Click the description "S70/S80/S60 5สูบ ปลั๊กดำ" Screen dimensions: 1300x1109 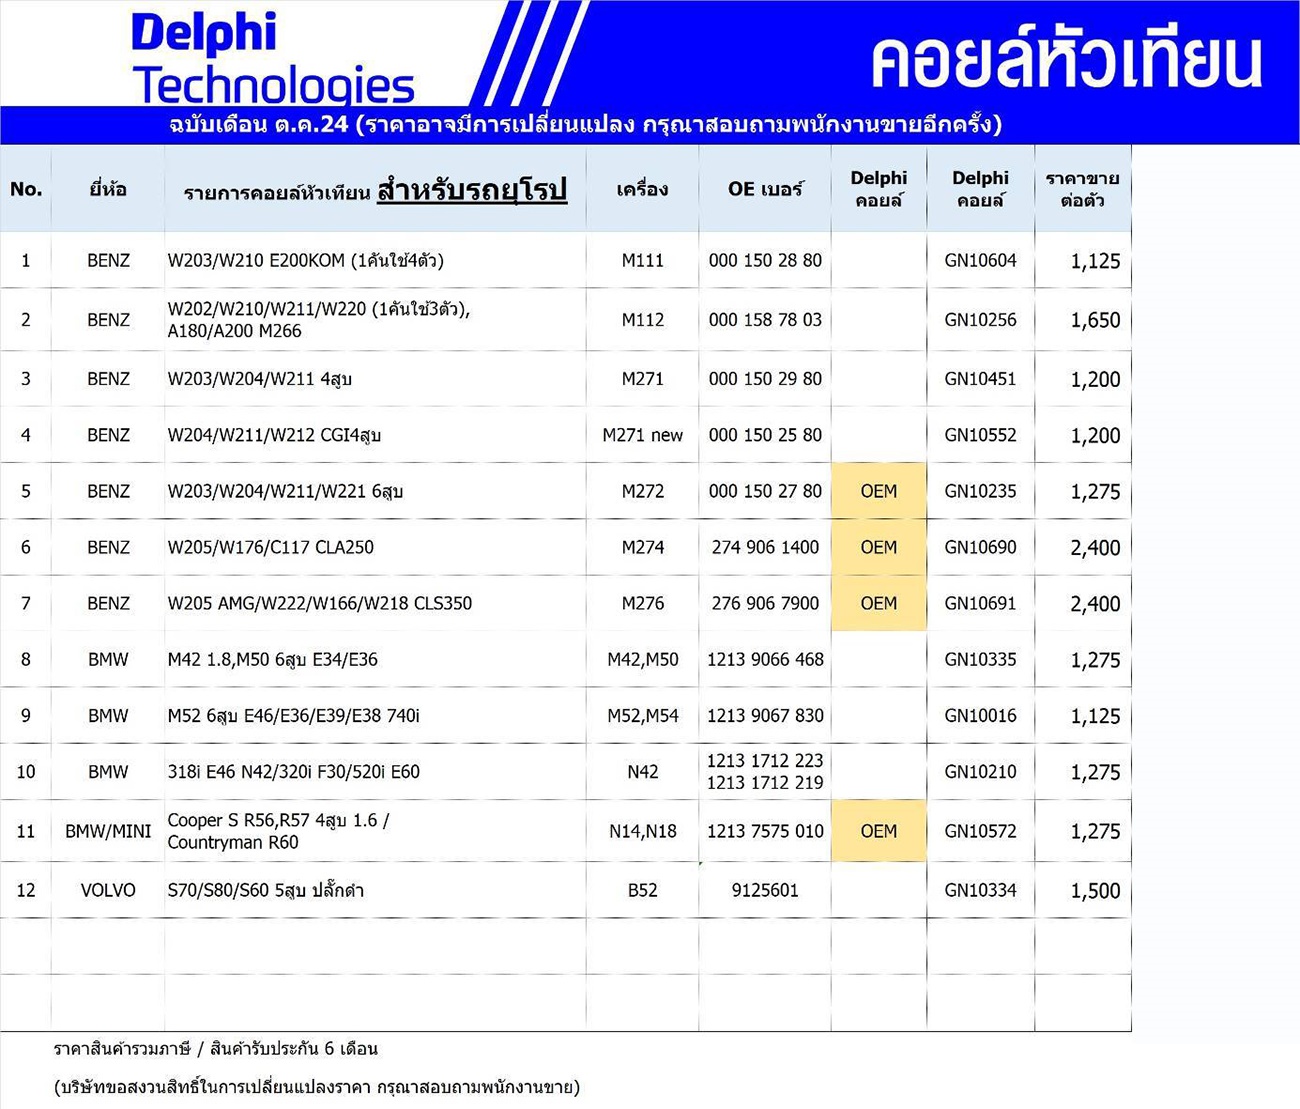coord(266,890)
